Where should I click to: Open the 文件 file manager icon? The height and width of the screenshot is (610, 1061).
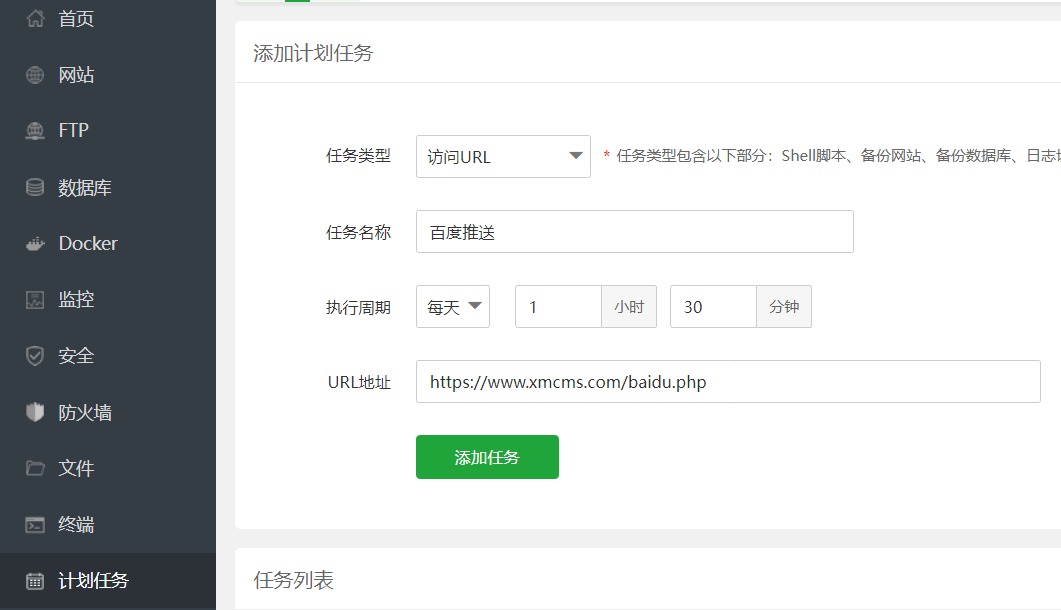pyautogui.click(x=37, y=467)
